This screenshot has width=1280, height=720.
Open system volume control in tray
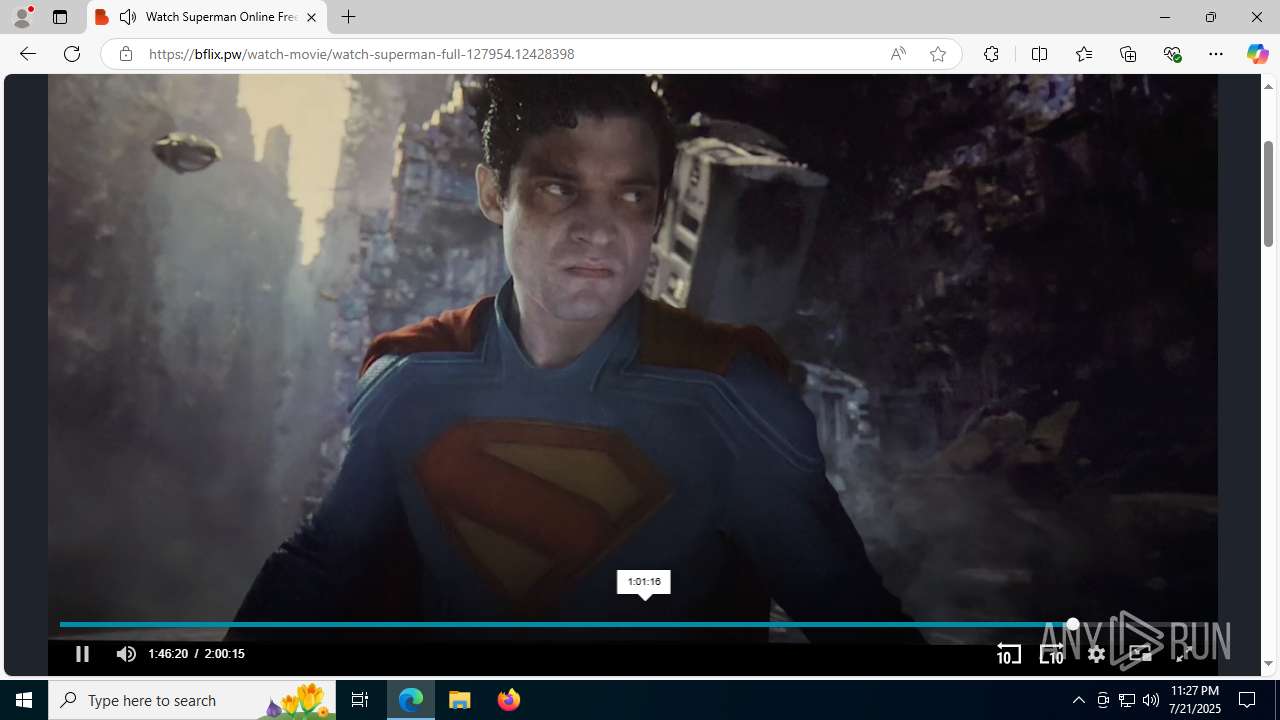pyautogui.click(x=1150, y=700)
